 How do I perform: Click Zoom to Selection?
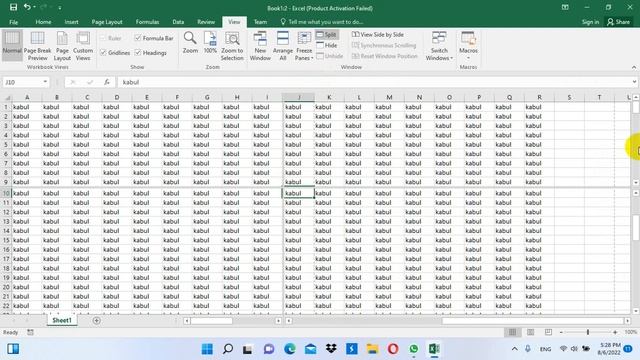232,46
